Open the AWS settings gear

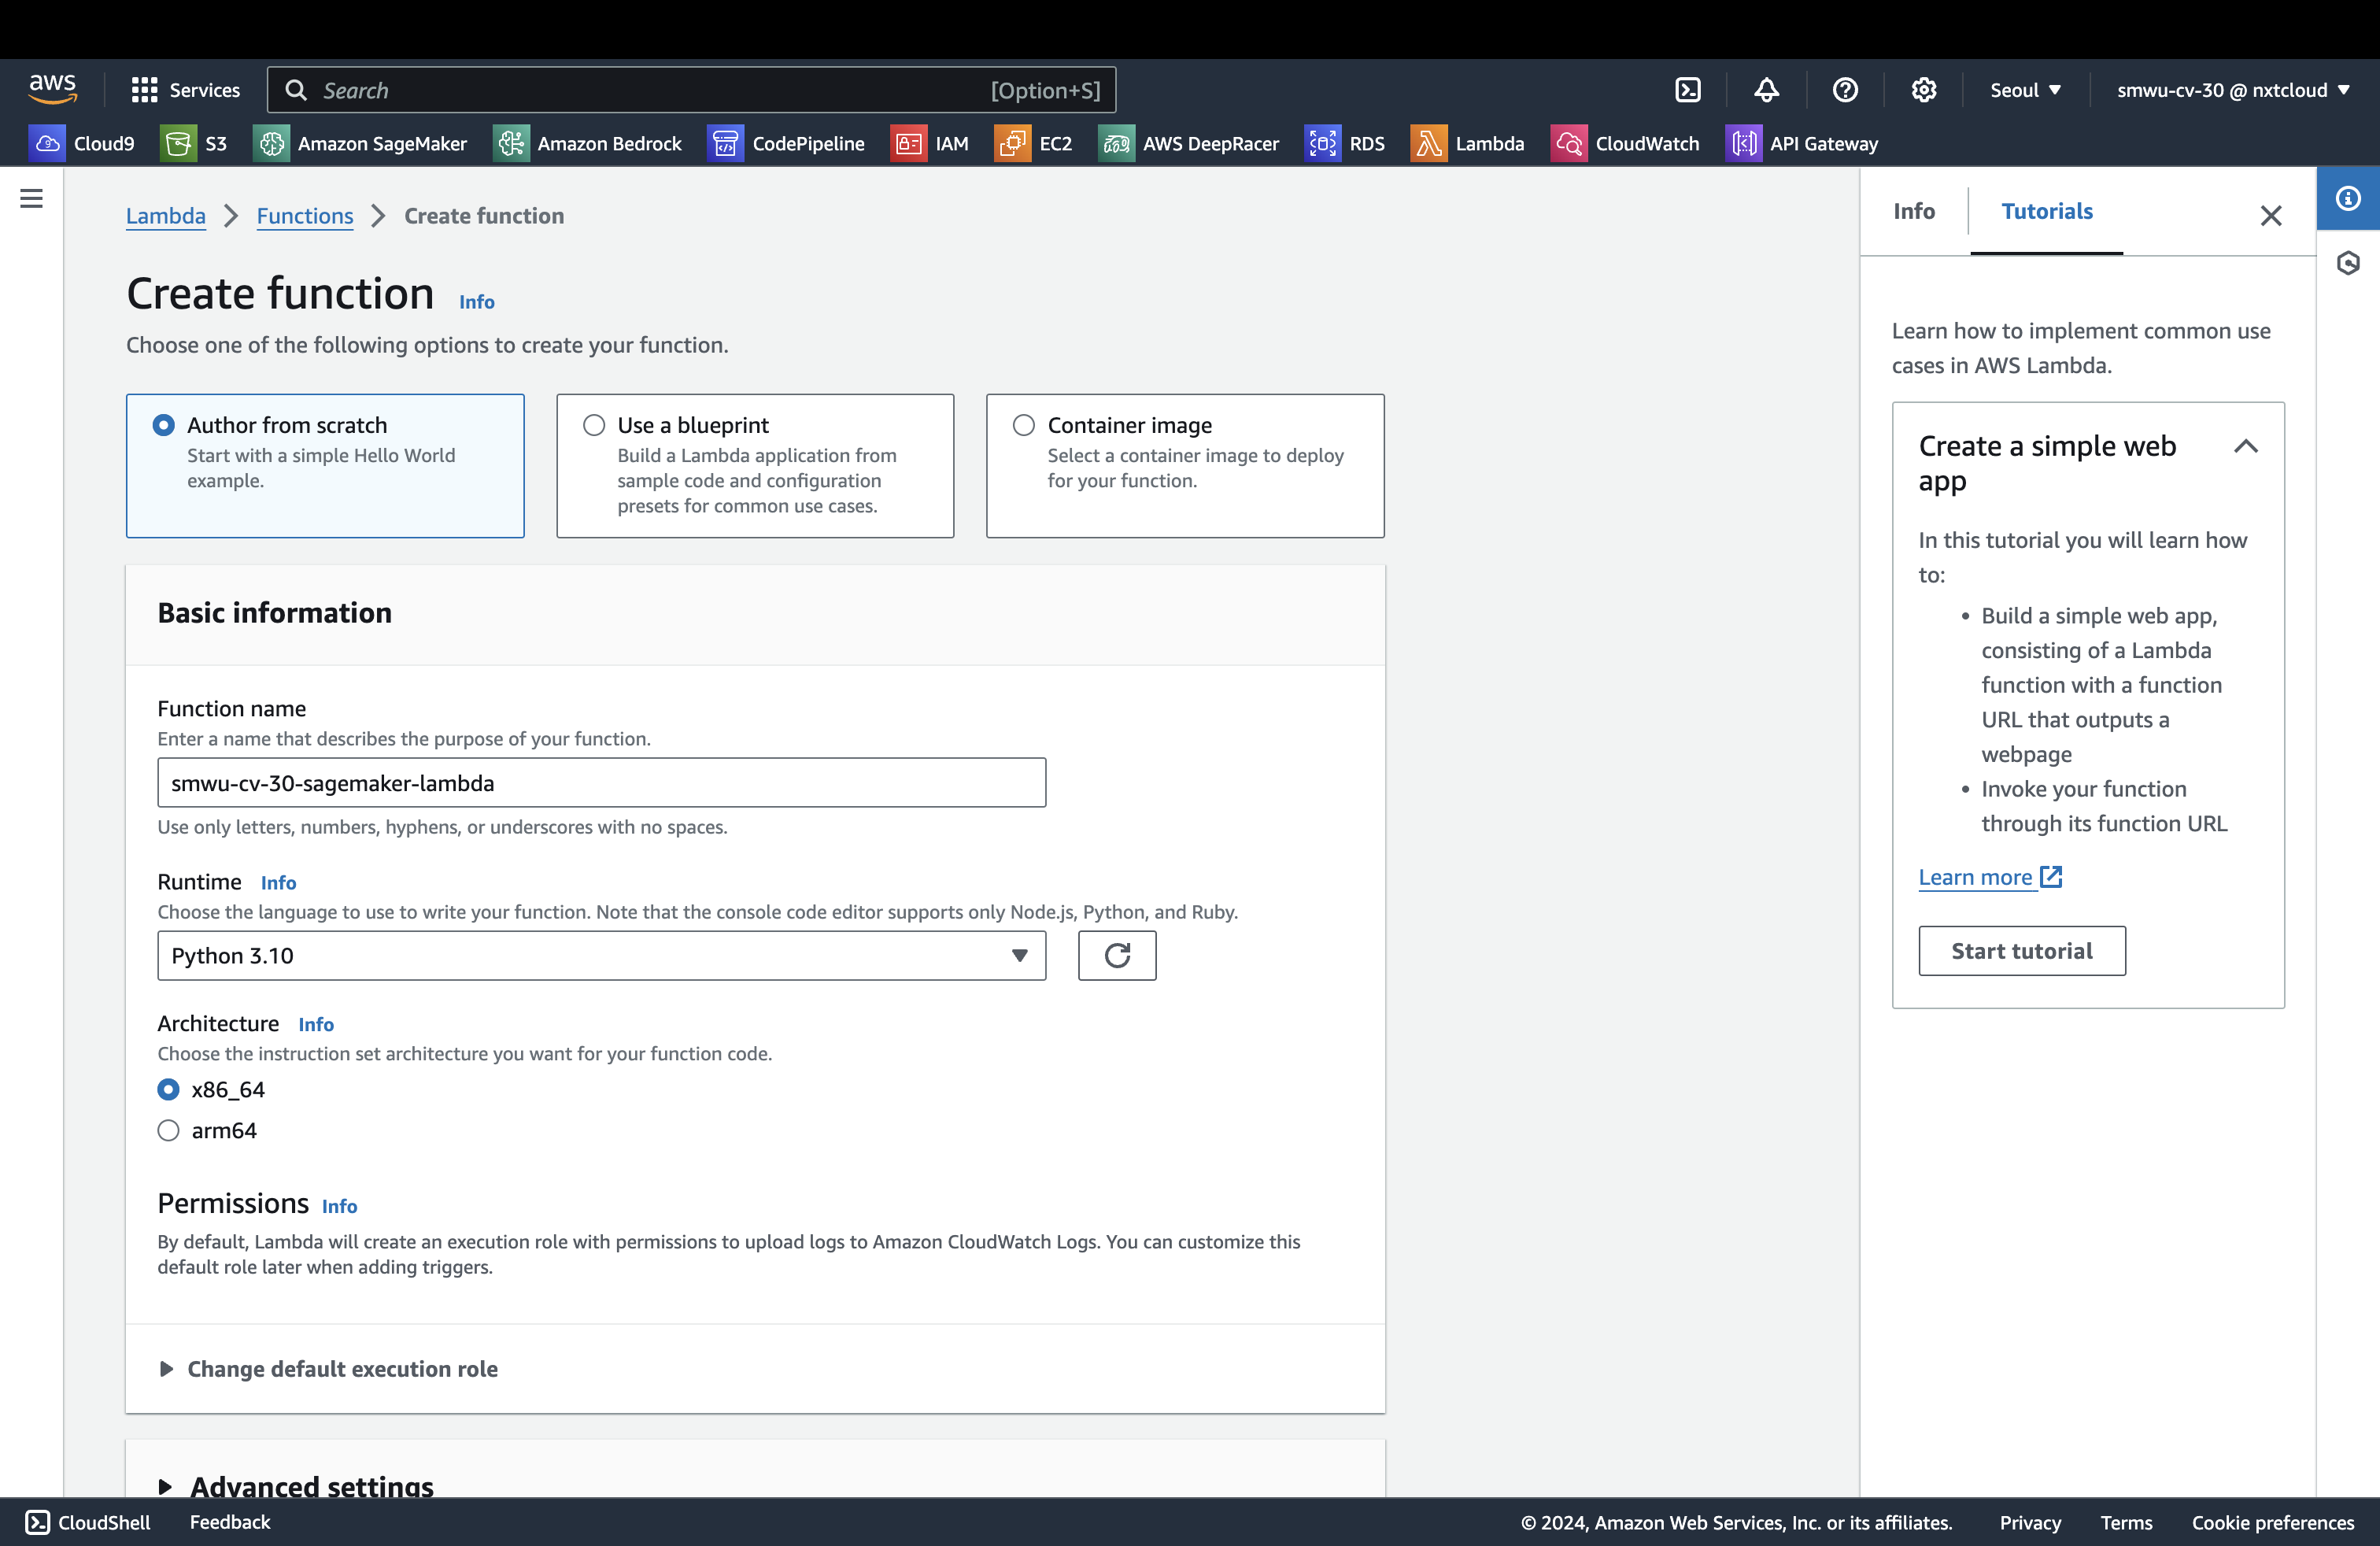1923,90
